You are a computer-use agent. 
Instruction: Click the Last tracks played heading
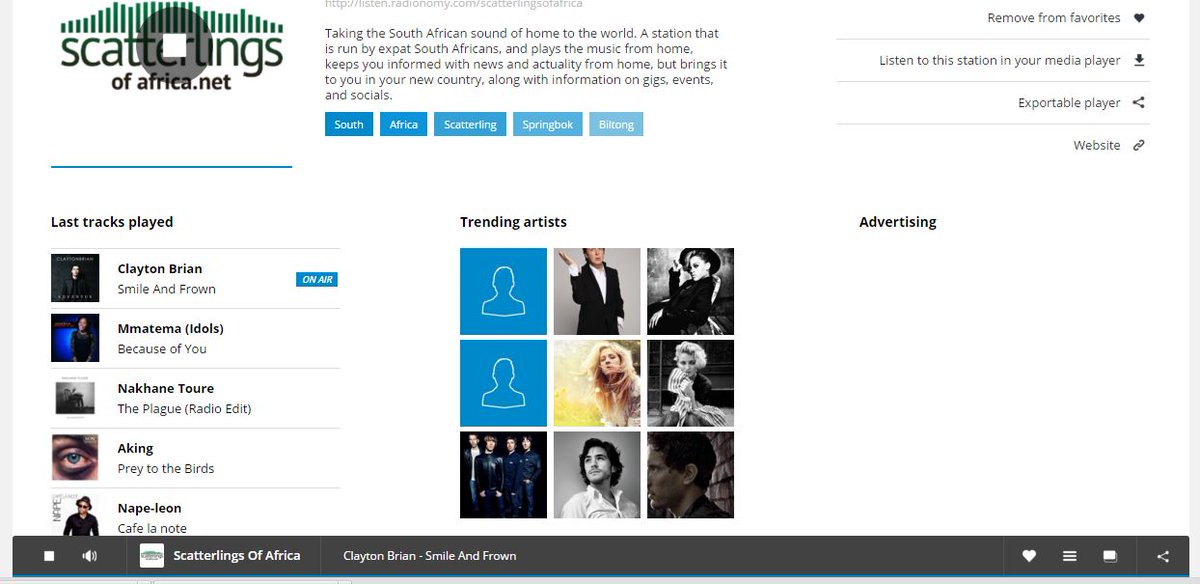point(112,222)
